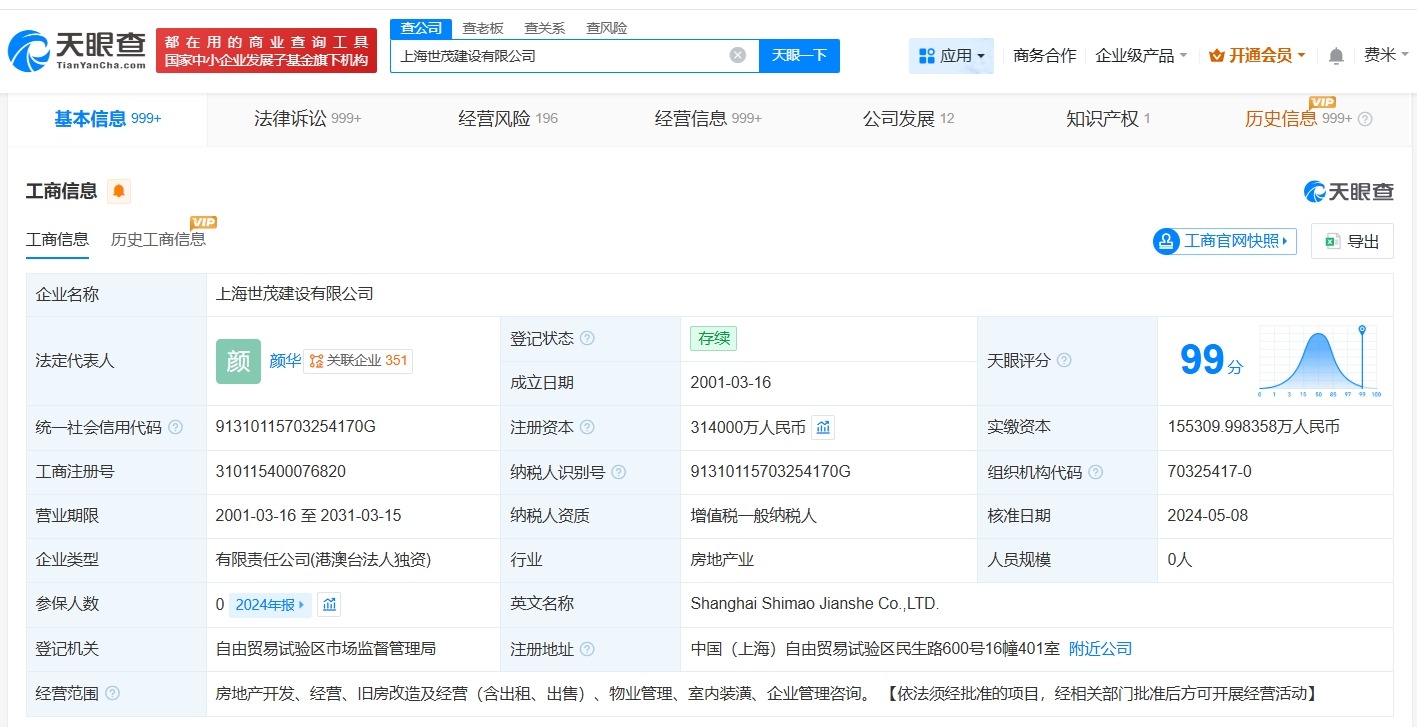This screenshot has height=727, width=1417.
Task: Click the orange bell icon beside 工商信息 heading
Action: [118, 190]
